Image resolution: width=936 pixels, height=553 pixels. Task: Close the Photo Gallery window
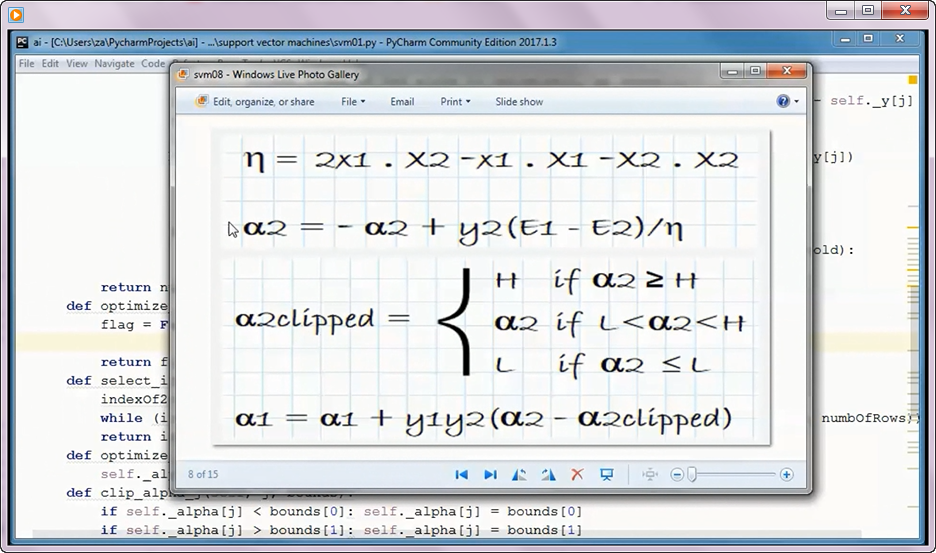786,71
